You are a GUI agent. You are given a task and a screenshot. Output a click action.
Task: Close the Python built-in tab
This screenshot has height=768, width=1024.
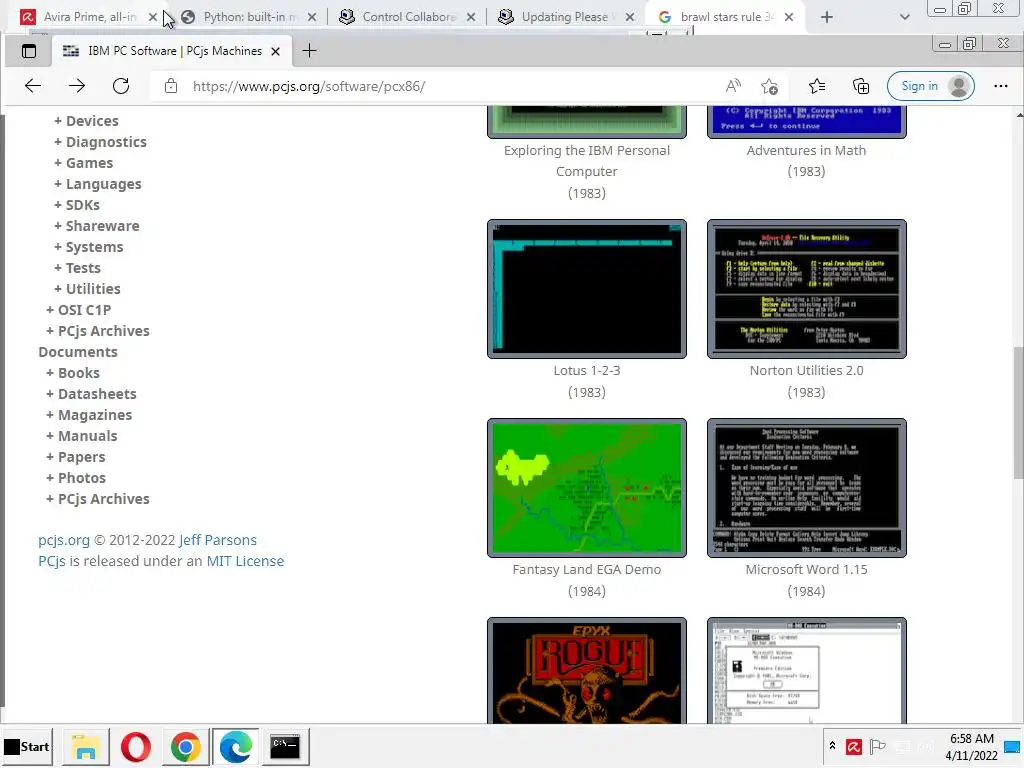(312, 17)
